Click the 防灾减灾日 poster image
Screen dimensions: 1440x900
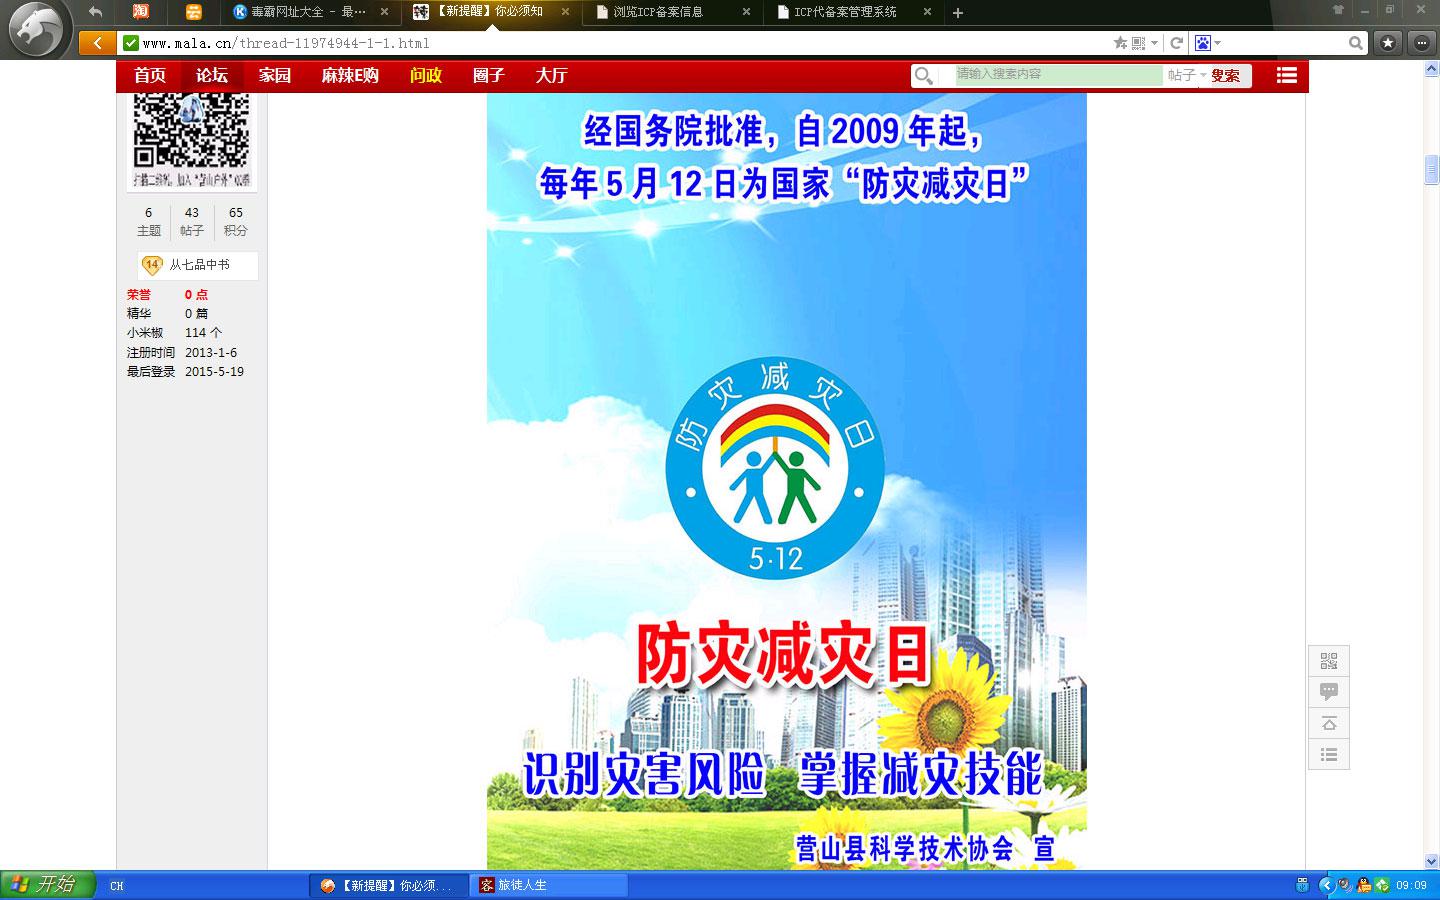pos(787,481)
